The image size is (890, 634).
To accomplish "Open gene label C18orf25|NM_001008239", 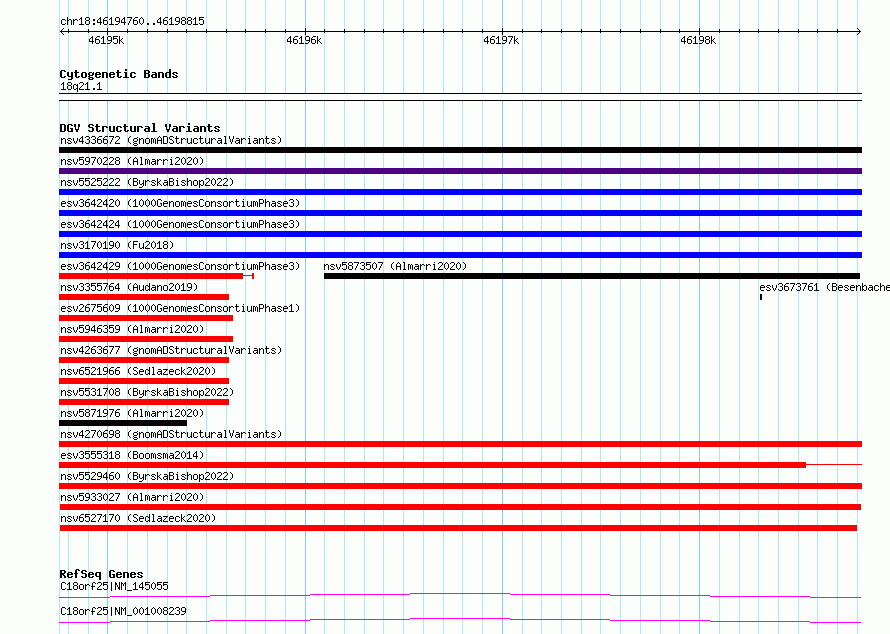I will pyautogui.click(x=123, y=611).
